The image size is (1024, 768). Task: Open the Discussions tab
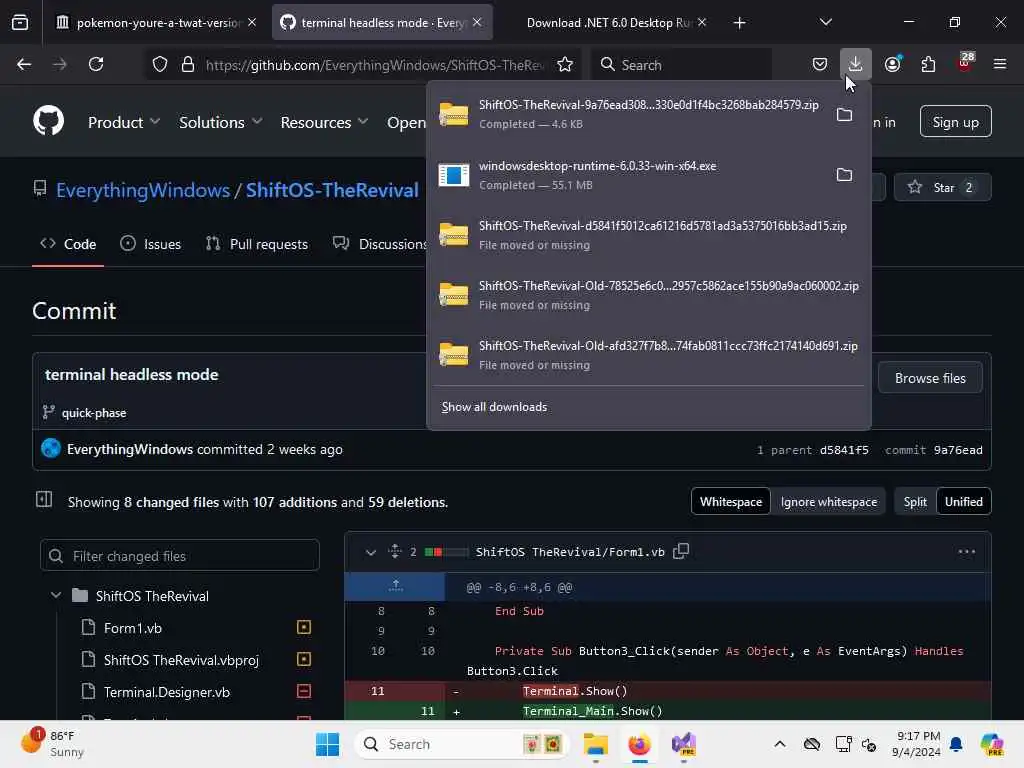click(379, 244)
